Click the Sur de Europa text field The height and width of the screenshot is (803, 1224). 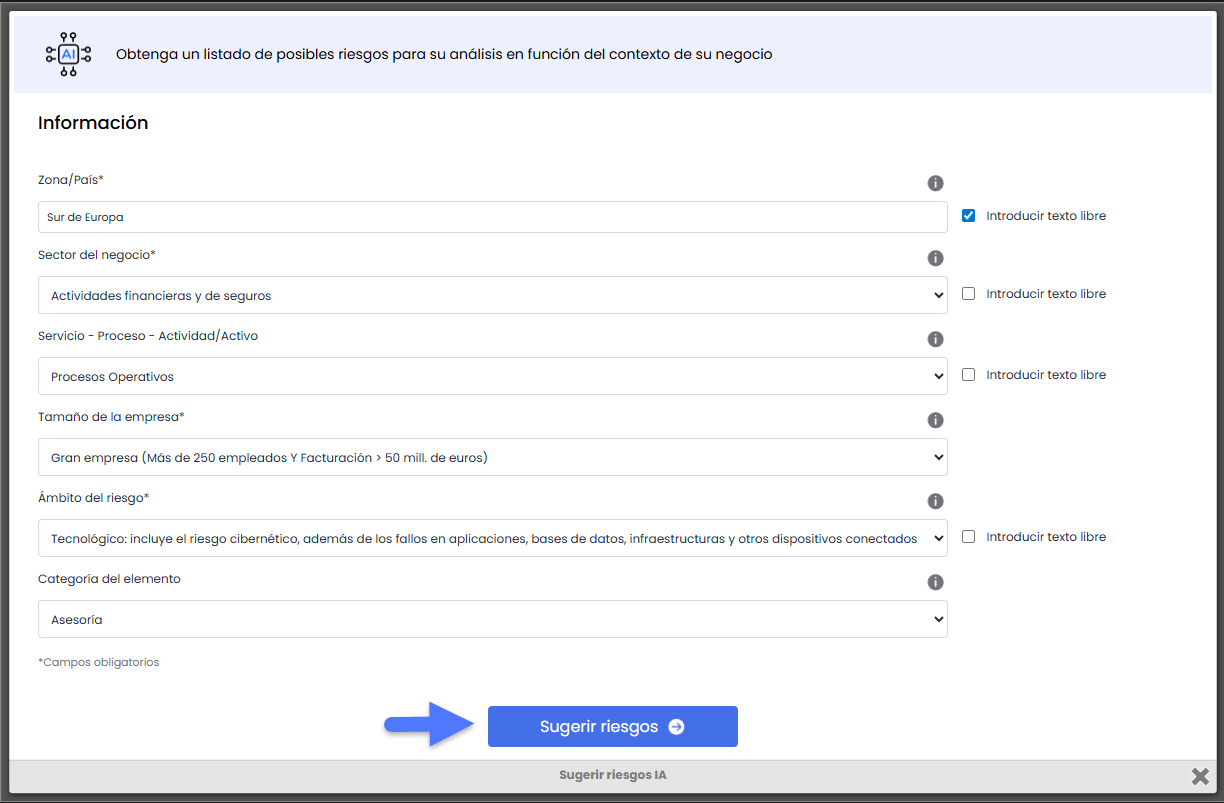coord(492,217)
